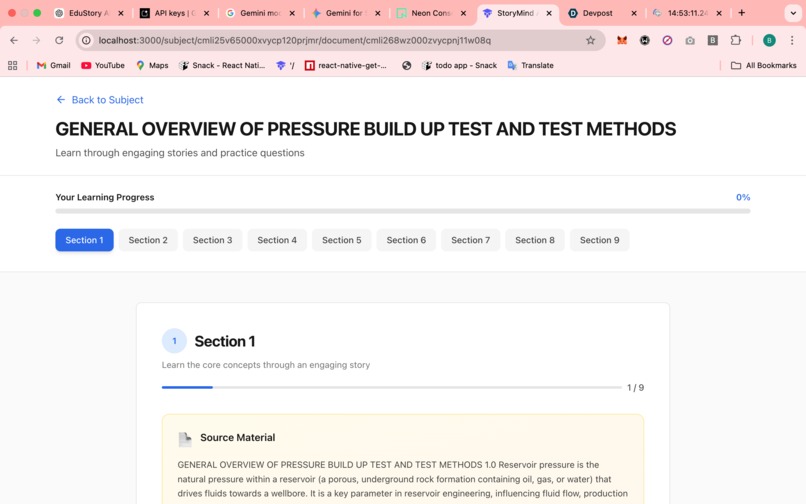
Task: Click the Your Learning Progress bar
Action: tap(403, 211)
